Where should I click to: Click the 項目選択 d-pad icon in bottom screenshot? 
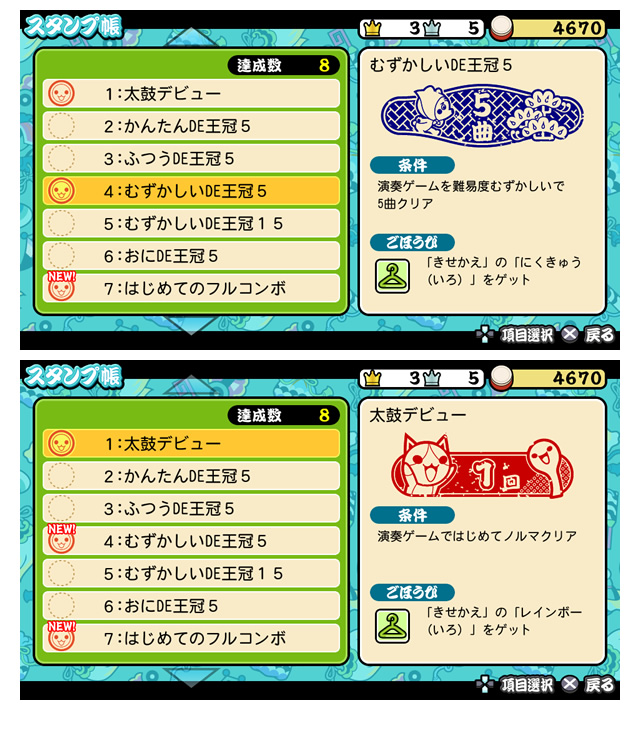(x=485, y=684)
